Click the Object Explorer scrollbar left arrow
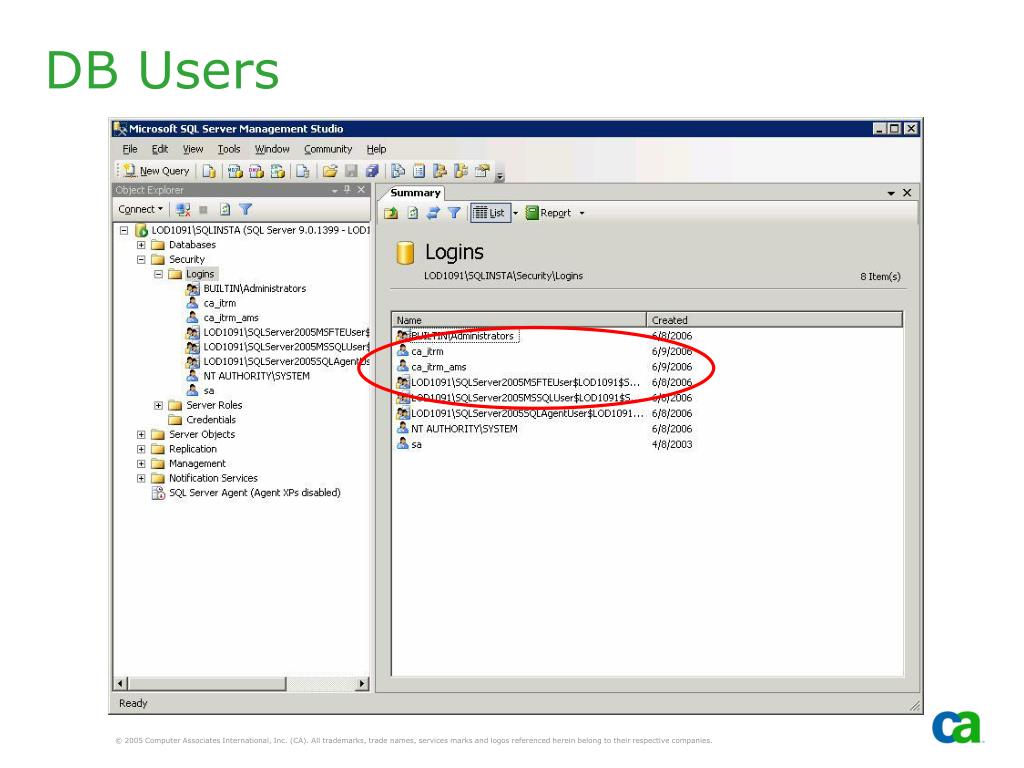The width and height of the screenshot is (1024, 768). 121,684
